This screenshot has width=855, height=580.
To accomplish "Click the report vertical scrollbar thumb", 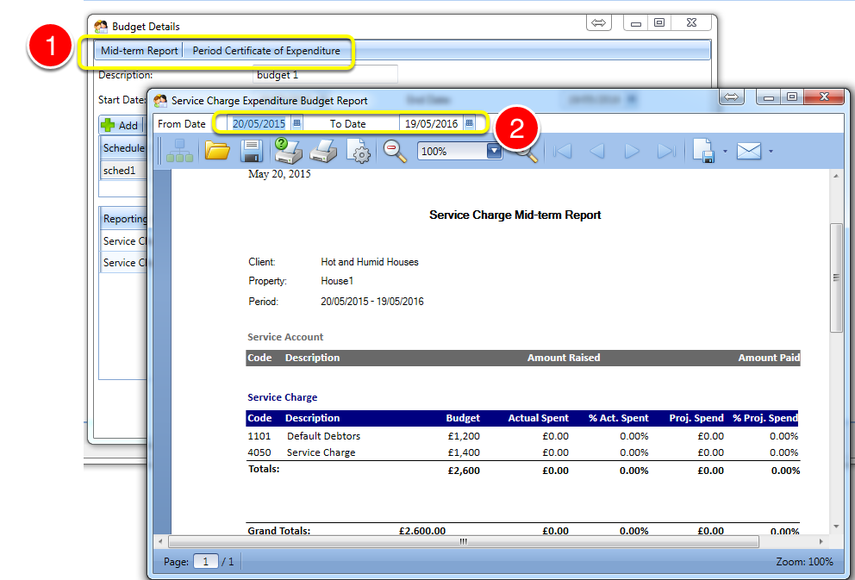I will tap(836, 277).
